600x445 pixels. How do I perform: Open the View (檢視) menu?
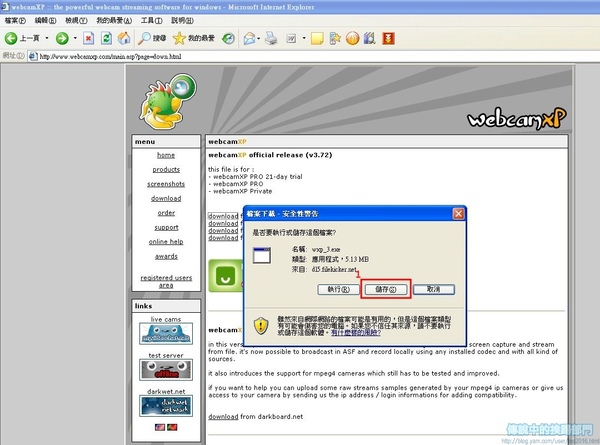[x=76, y=20]
